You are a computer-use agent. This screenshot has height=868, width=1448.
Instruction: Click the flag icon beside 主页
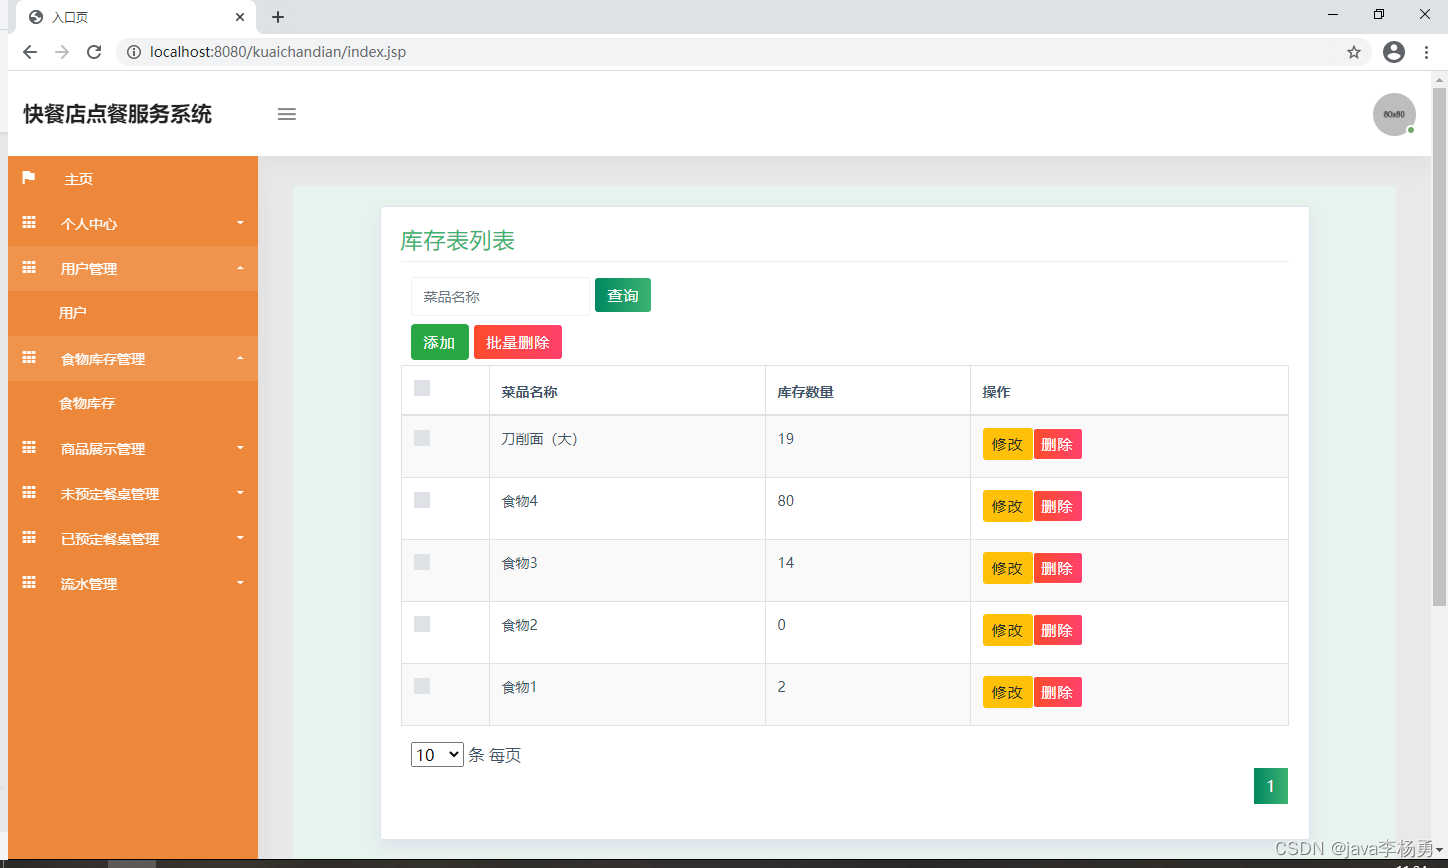click(29, 178)
